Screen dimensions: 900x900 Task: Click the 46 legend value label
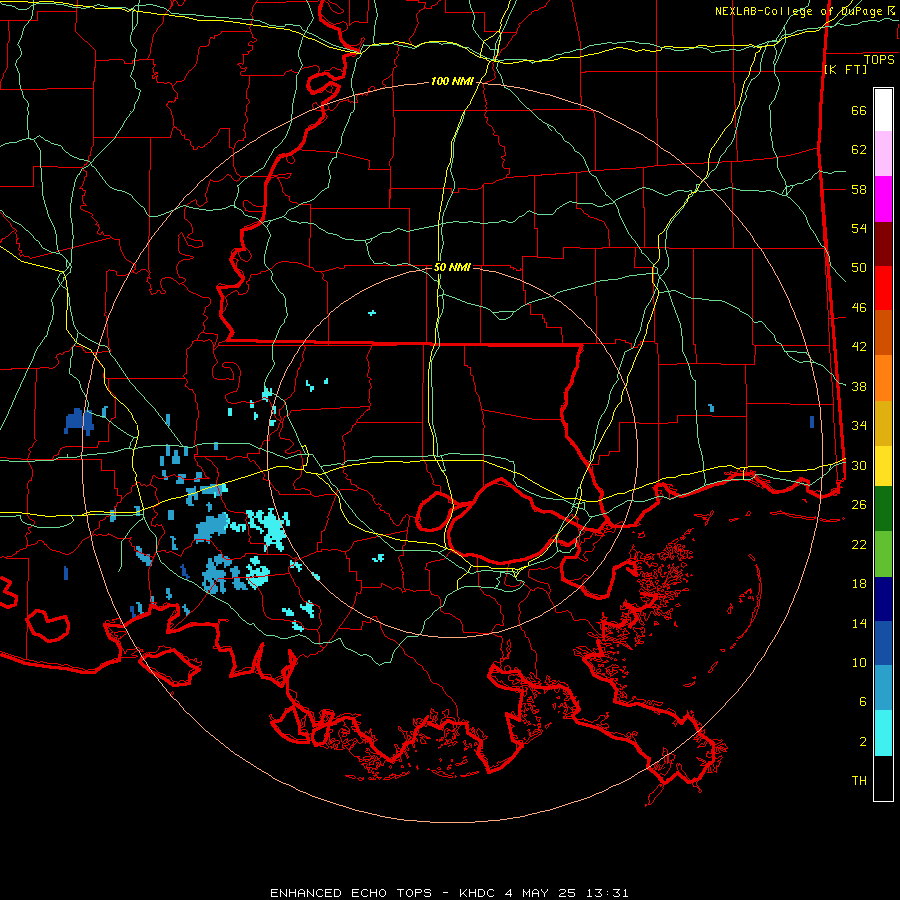point(859,307)
